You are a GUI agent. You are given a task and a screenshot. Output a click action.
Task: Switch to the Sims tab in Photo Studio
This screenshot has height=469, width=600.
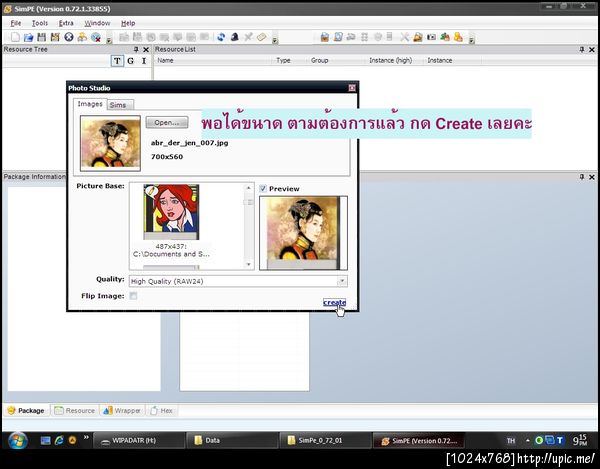pyautogui.click(x=120, y=105)
